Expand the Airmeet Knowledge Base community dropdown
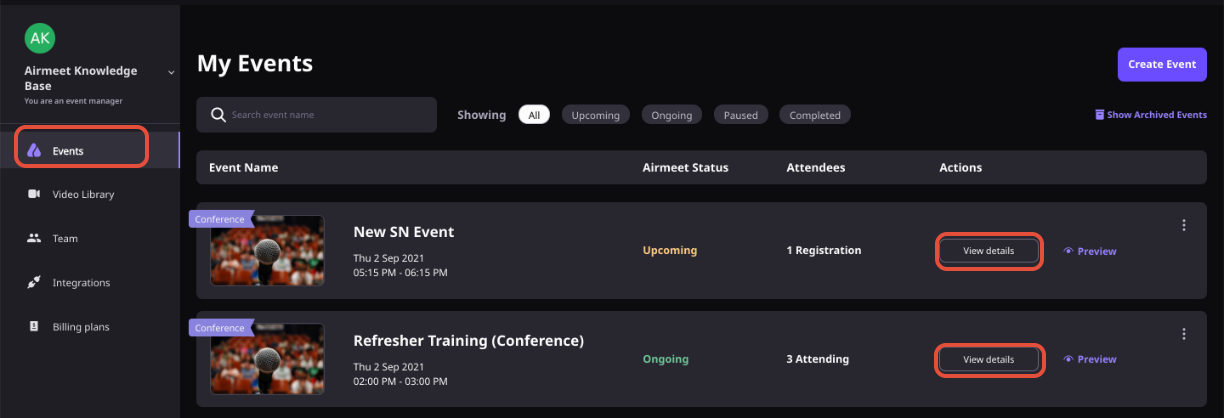1224x418 pixels. click(x=170, y=72)
